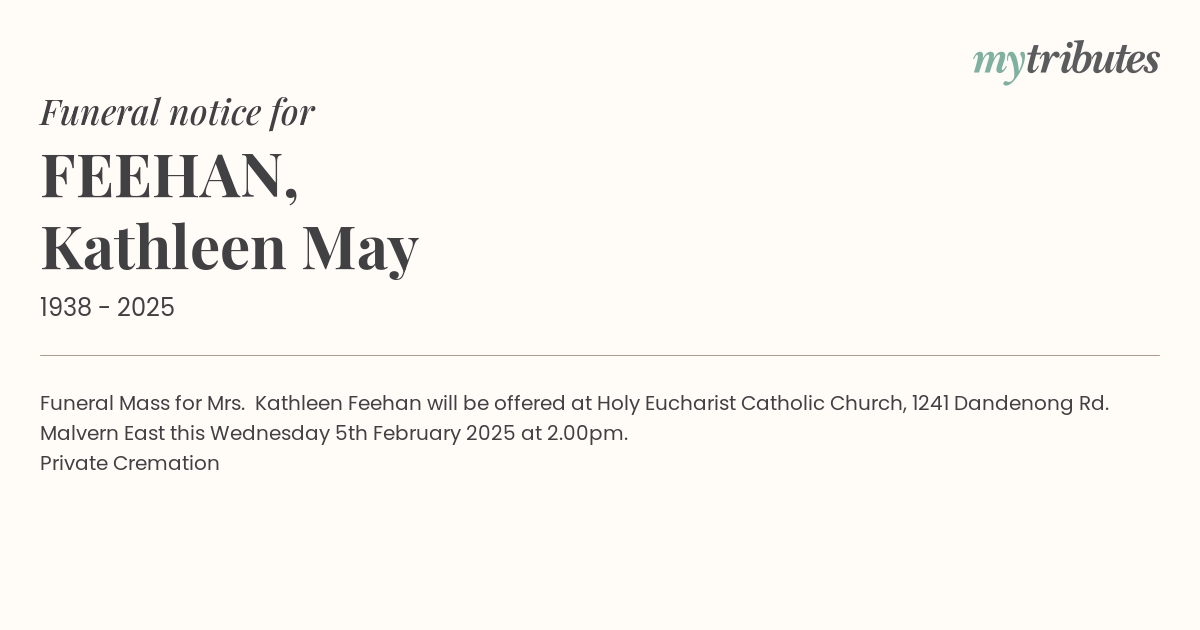Click "Kathleen Feehan" in the notice body
1200x630 pixels.
pos(338,404)
